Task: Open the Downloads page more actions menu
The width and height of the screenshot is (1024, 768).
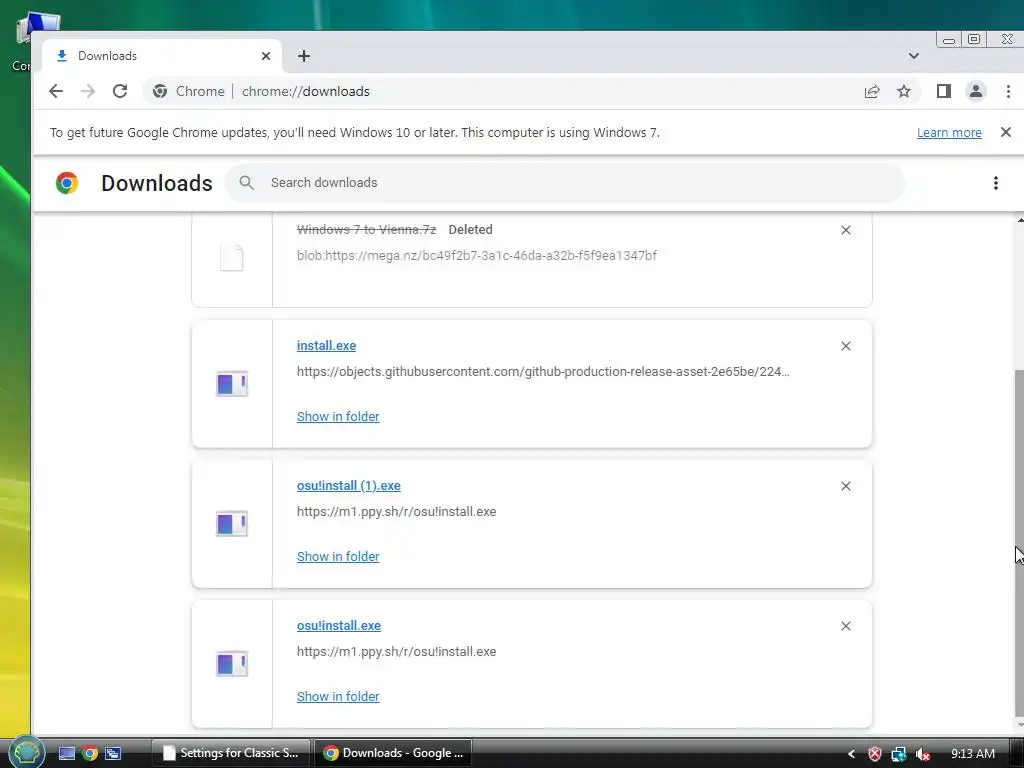Action: 996,183
